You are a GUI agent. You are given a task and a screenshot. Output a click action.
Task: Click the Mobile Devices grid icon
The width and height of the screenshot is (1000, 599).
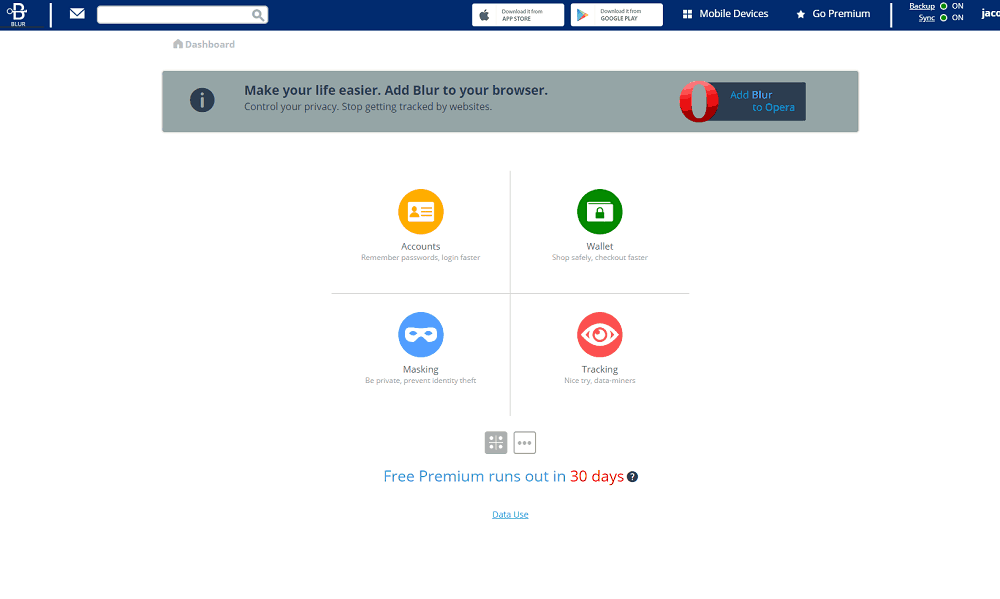(x=688, y=14)
